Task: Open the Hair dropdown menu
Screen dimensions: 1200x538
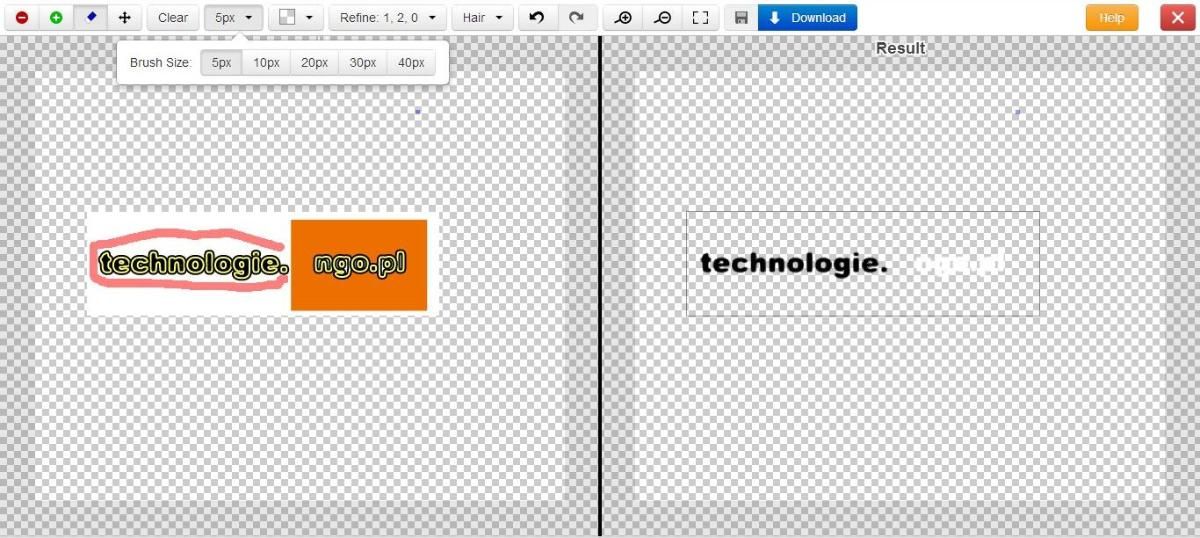Action: point(482,18)
